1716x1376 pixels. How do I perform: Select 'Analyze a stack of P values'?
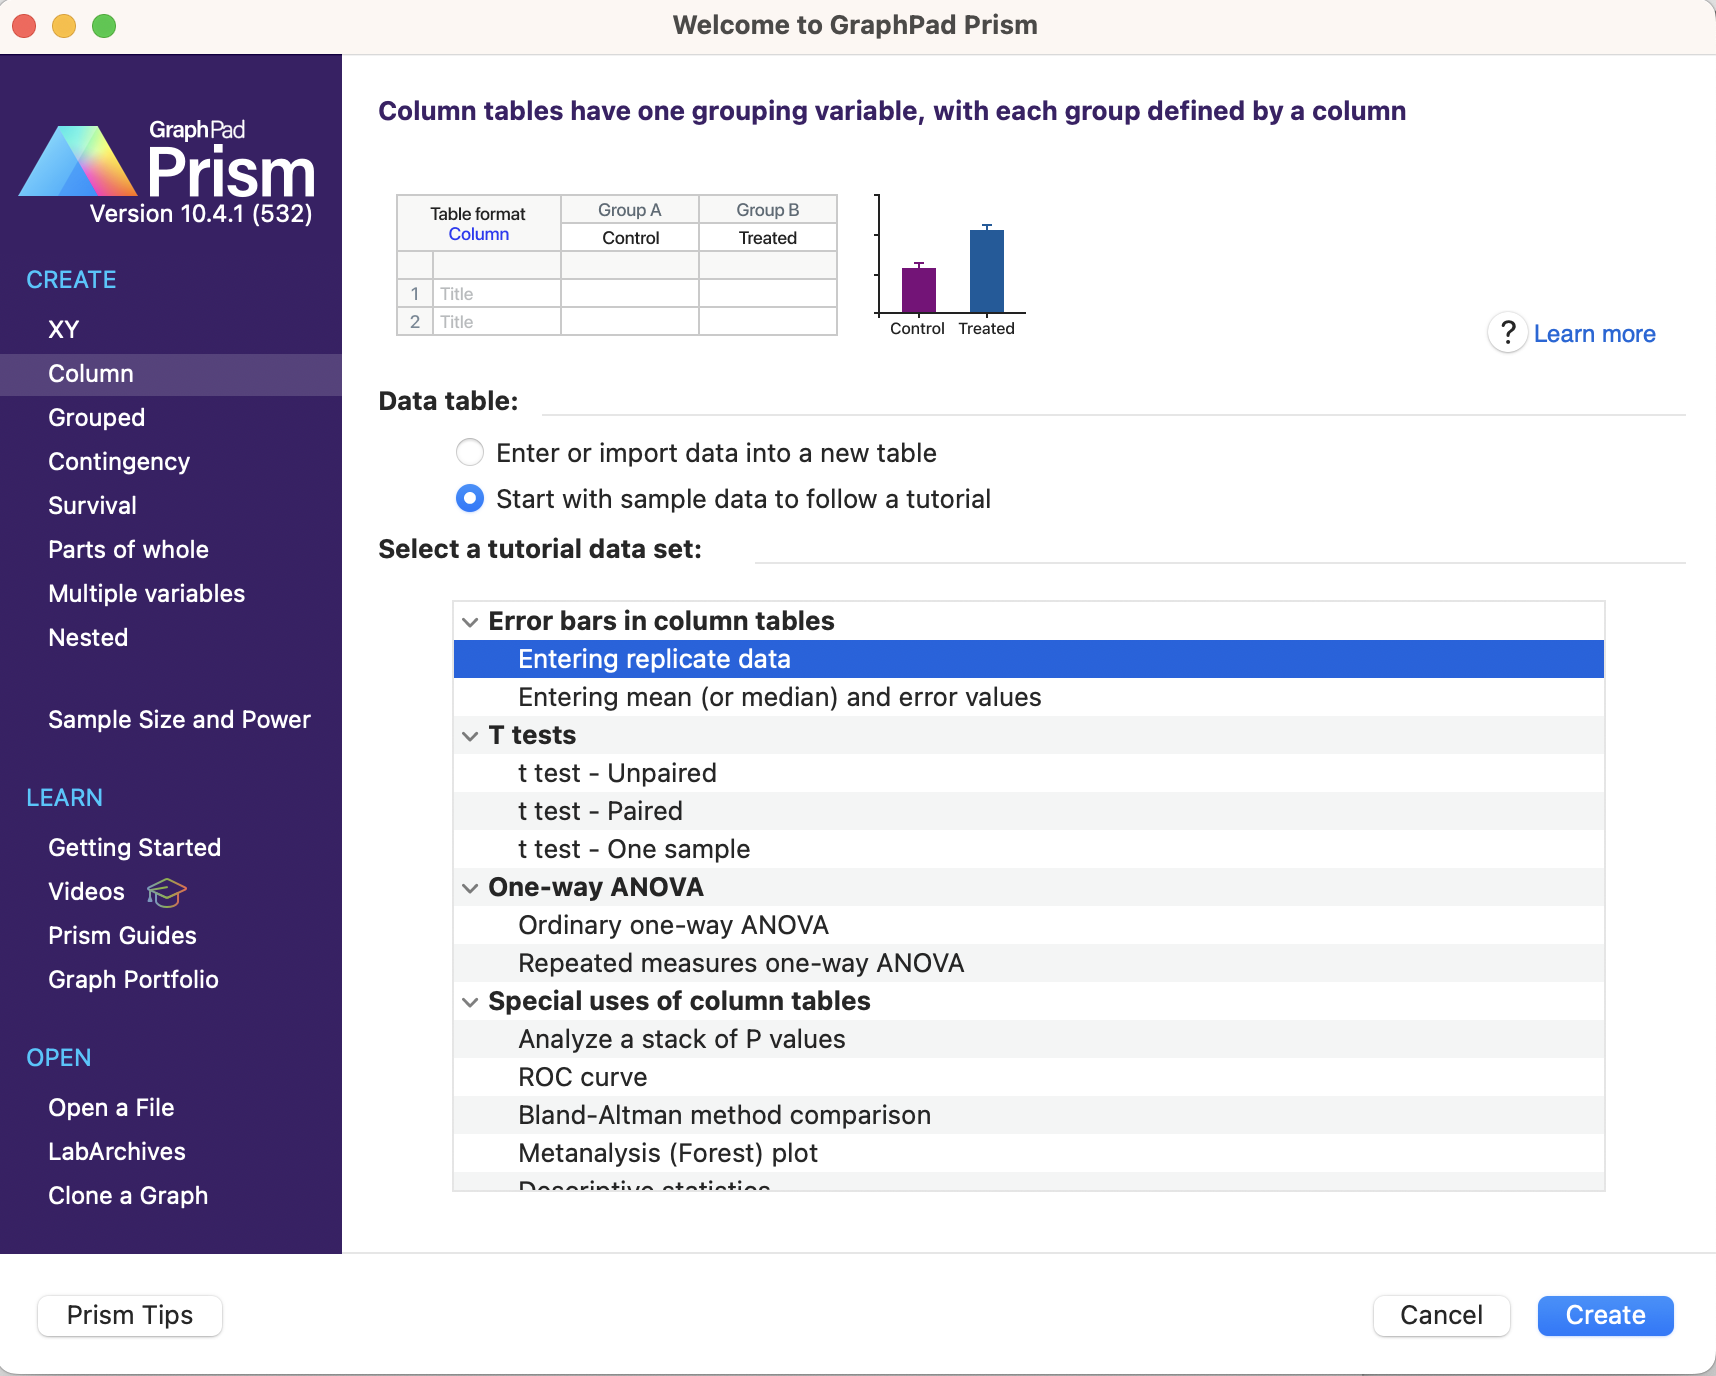coord(1029,1039)
